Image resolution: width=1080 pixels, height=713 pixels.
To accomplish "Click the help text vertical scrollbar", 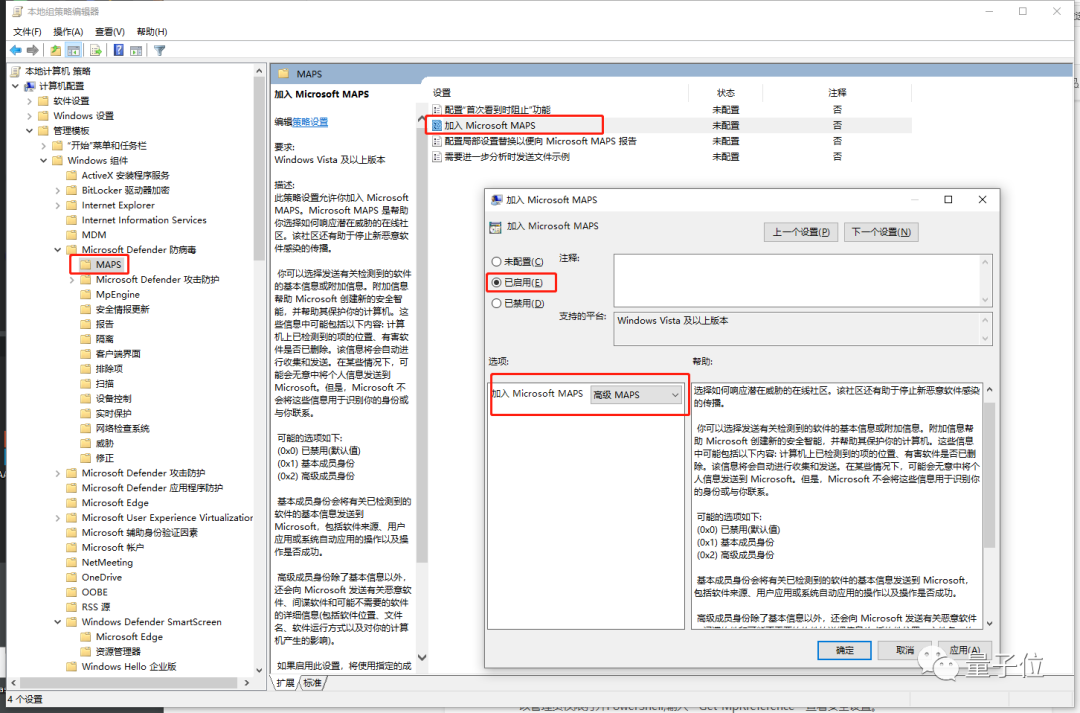I will [989, 506].
